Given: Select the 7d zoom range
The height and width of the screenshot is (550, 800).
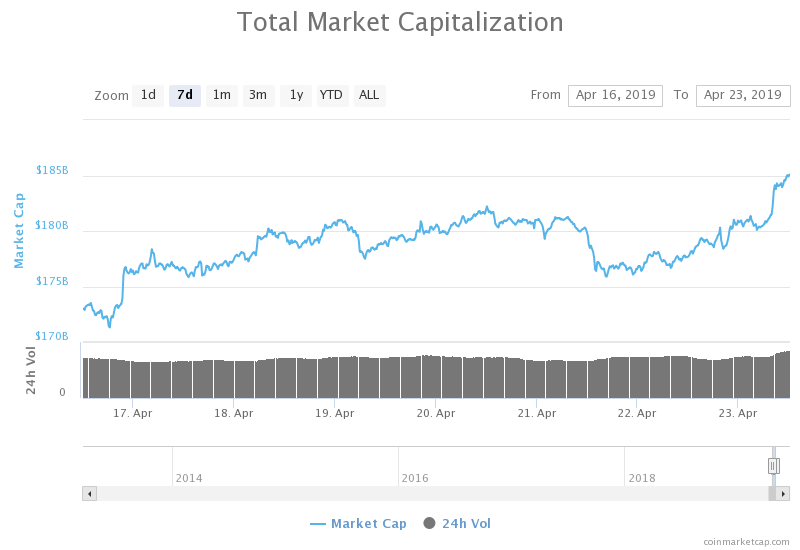Looking at the screenshot, I should (x=185, y=95).
